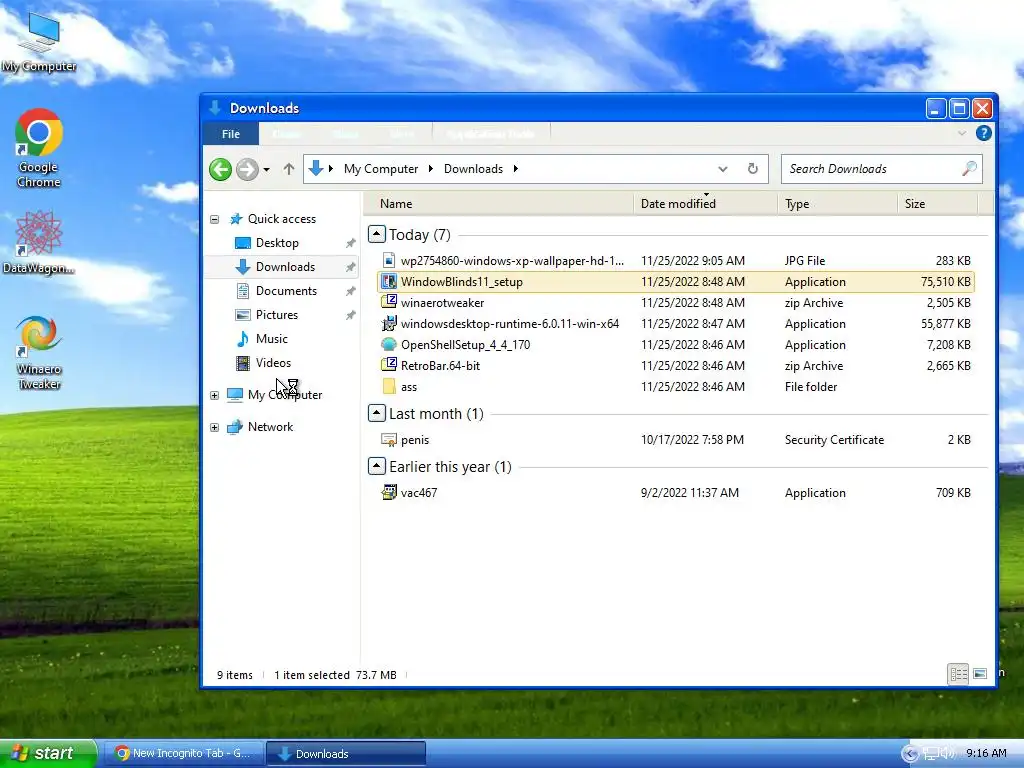
Task: Click size value '55,877 KB'
Action: point(946,323)
